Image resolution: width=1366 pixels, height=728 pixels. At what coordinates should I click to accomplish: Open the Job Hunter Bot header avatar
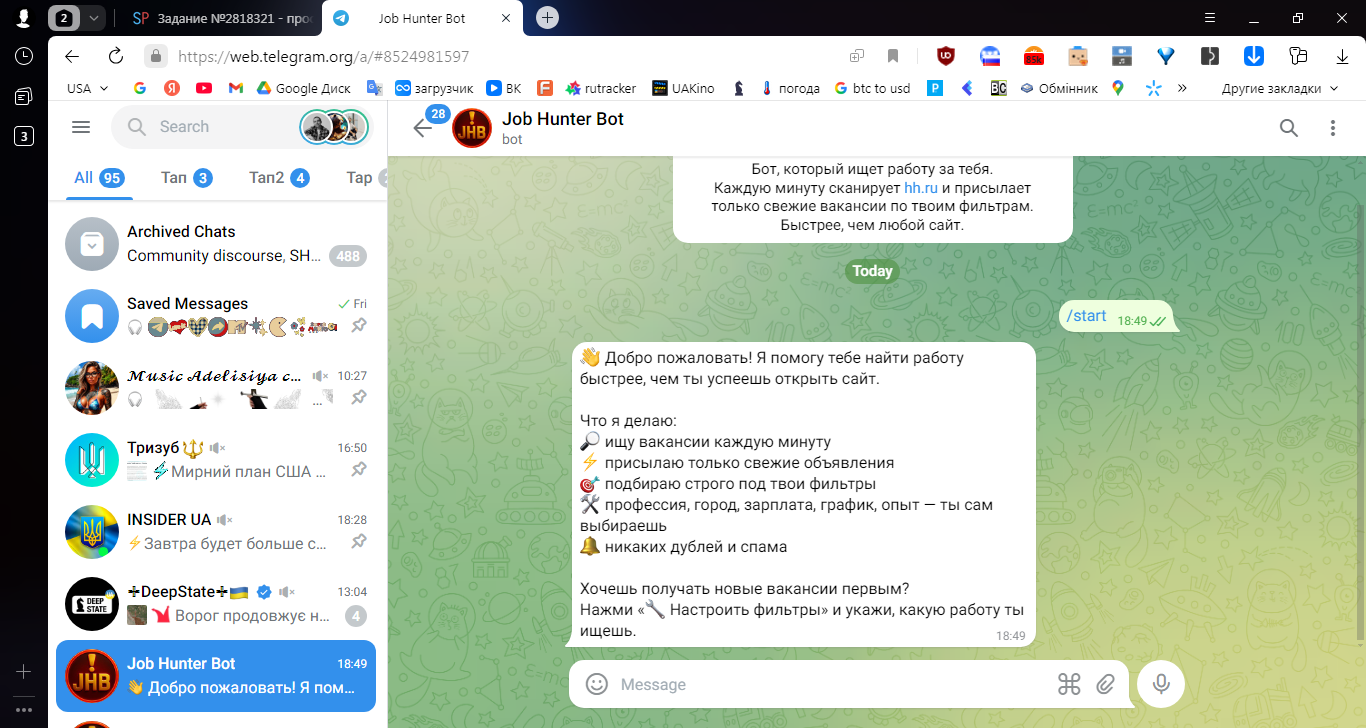pyautogui.click(x=472, y=128)
